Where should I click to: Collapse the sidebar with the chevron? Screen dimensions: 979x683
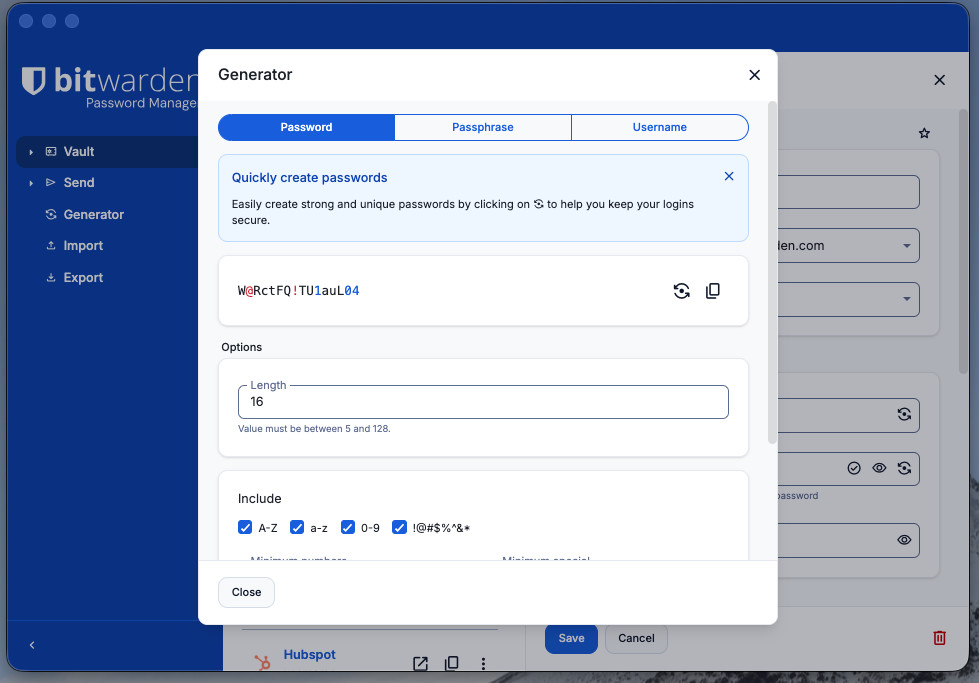pos(32,645)
